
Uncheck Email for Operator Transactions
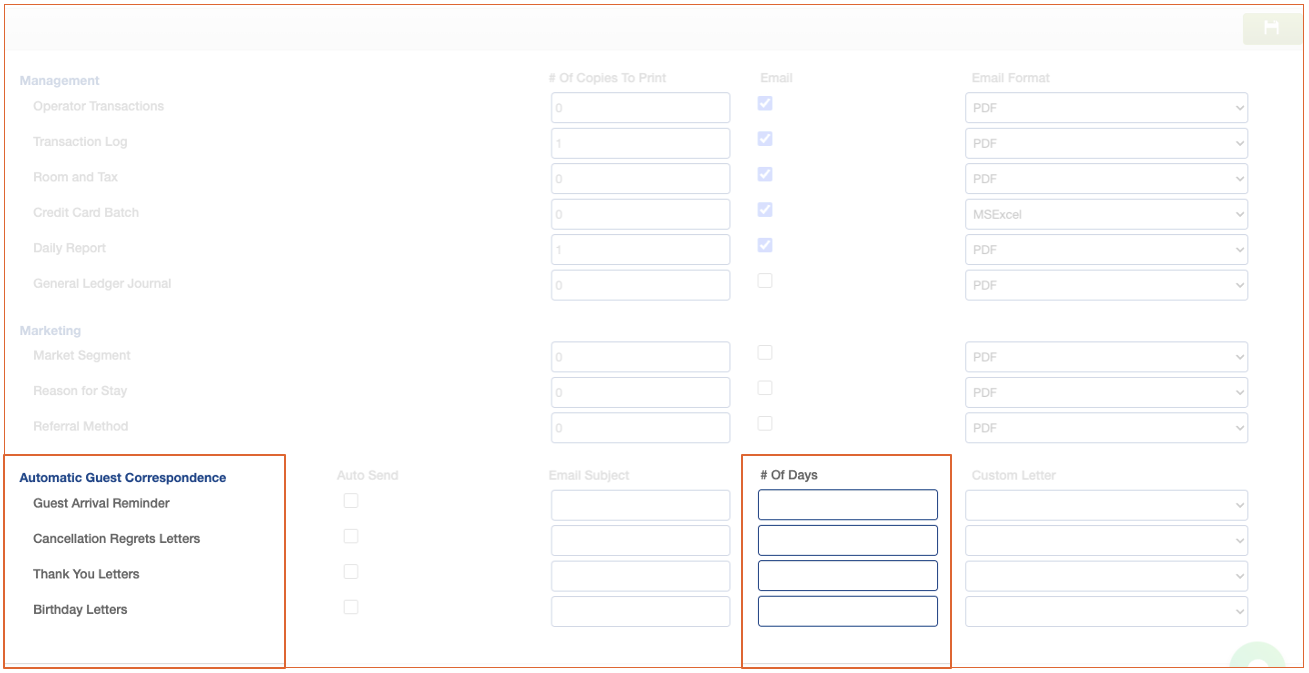[x=765, y=104]
